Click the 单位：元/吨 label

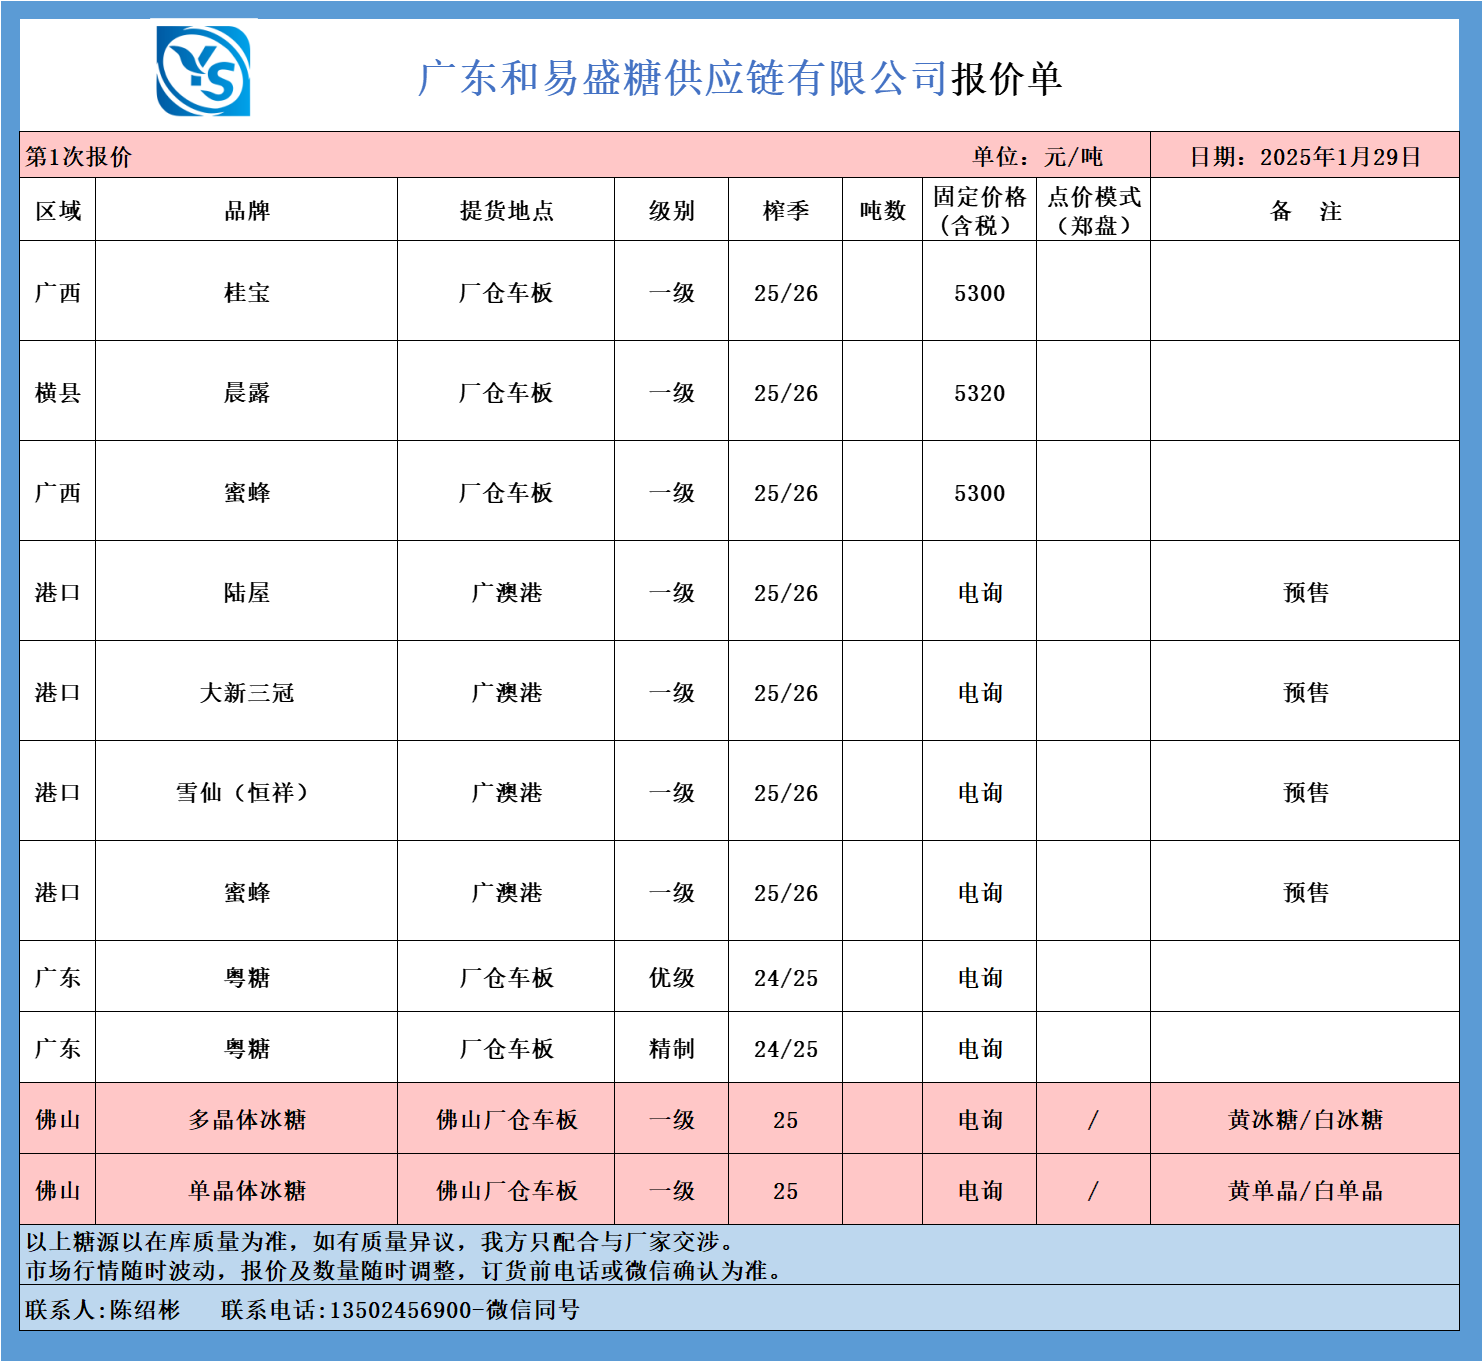tap(1037, 157)
